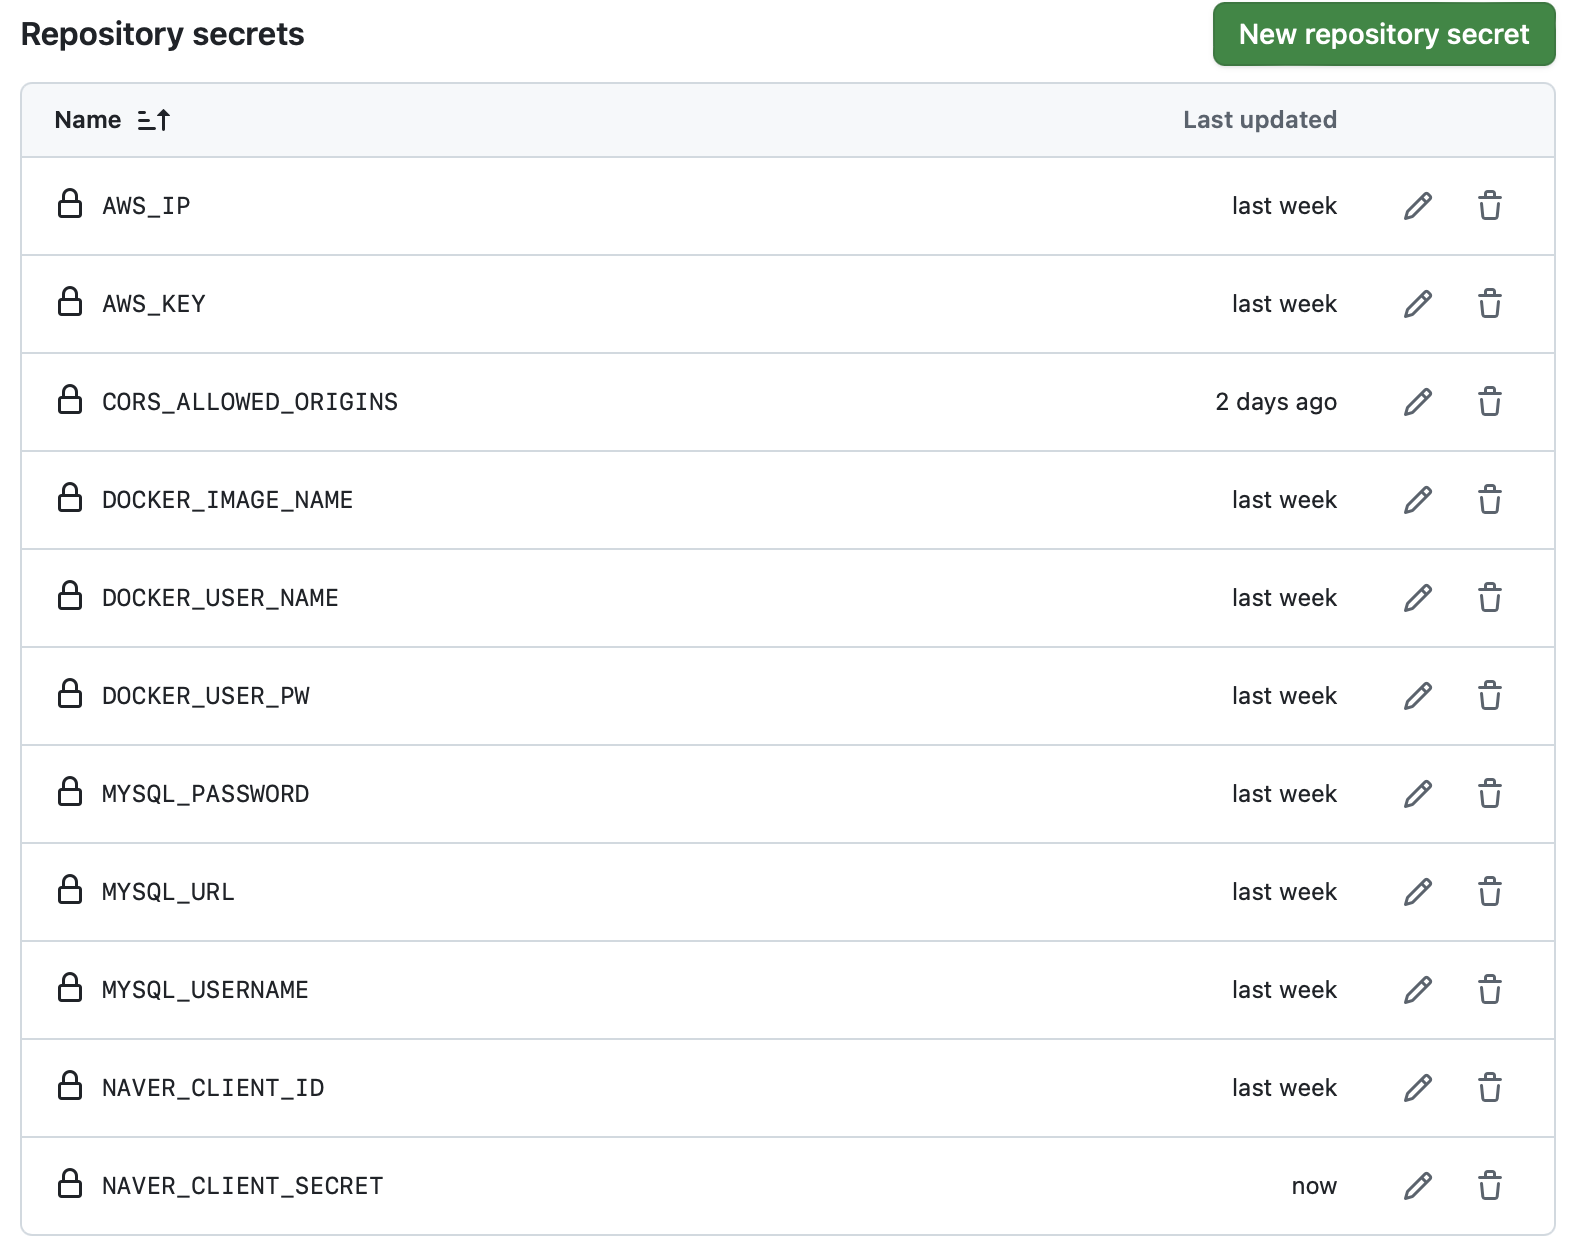Select the MYSQL_USERNAME secret name
The height and width of the screenshot is (1244, 1582).
pos(205,990)
